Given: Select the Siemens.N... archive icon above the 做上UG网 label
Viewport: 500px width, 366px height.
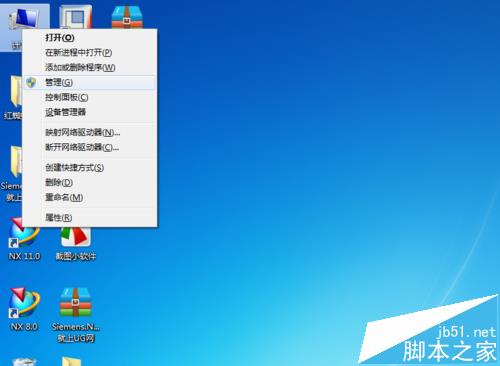Looking at the screenshot, I should coord(75,302).
